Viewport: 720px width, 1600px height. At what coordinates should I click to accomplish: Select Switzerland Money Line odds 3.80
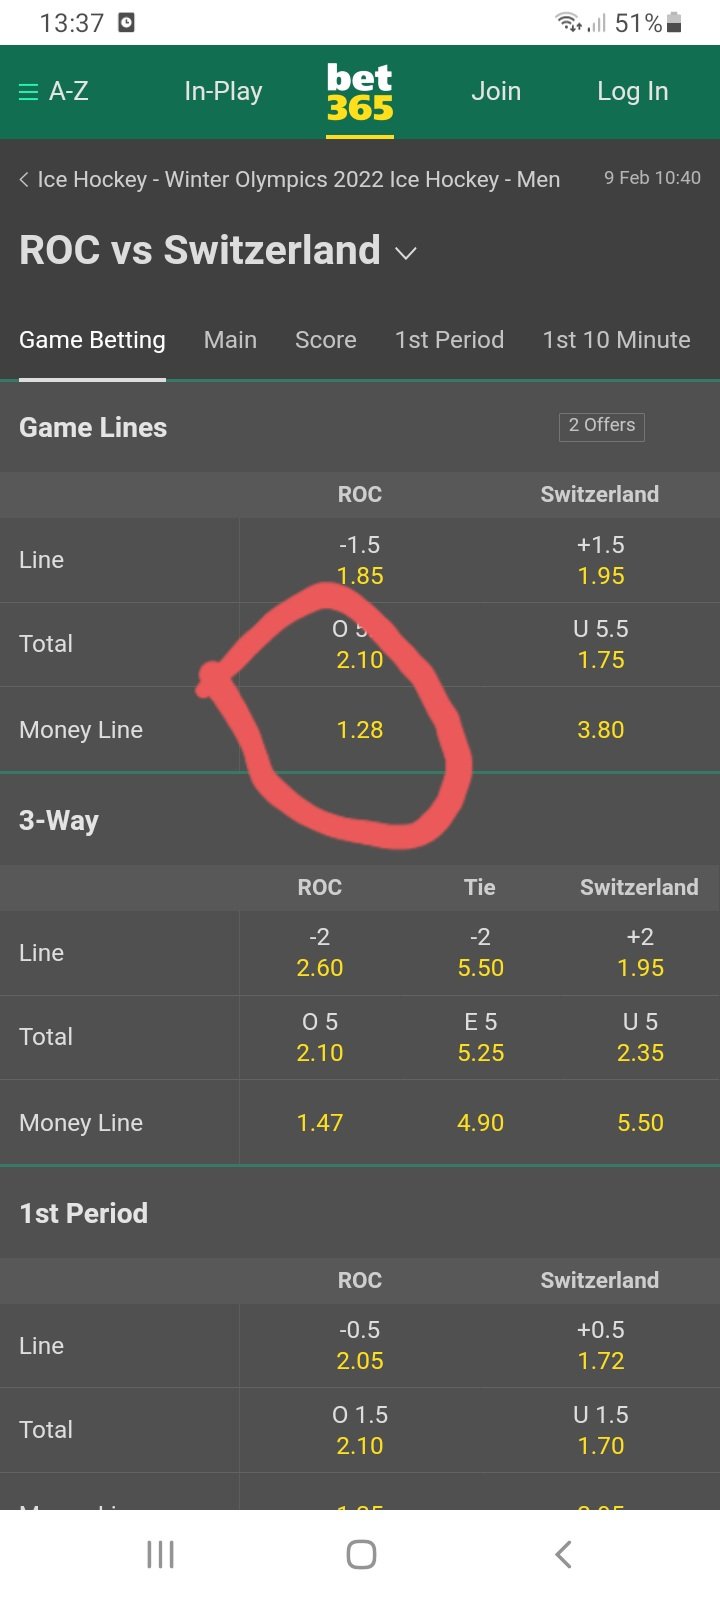[600, 730]
